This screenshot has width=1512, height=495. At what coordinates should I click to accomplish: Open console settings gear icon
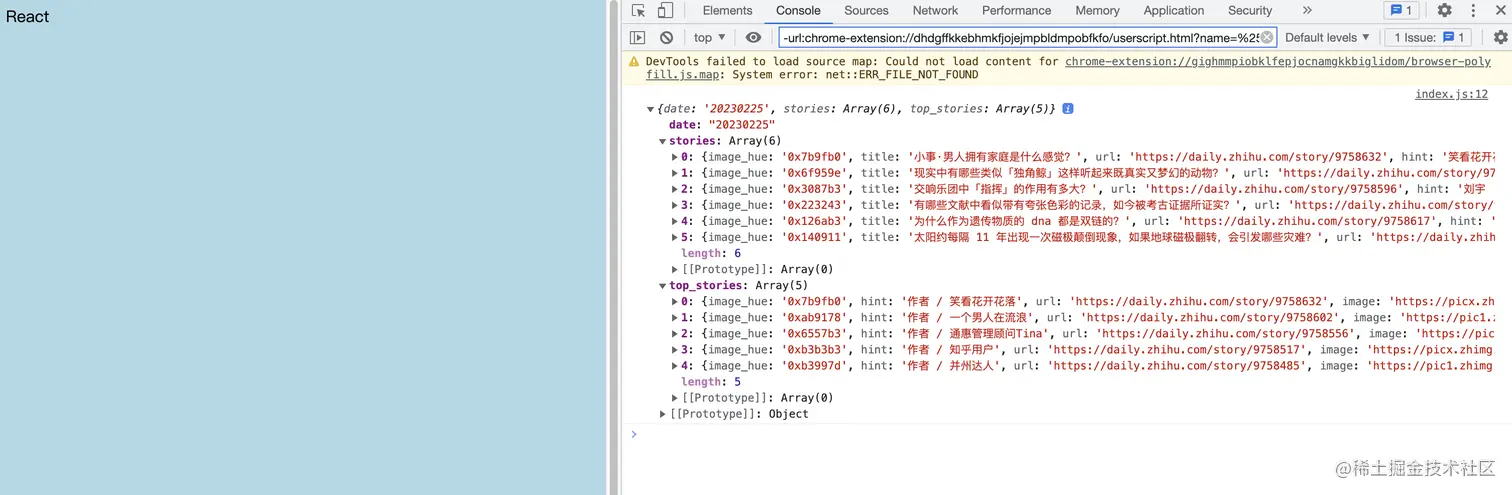(x=1500, y=37)
